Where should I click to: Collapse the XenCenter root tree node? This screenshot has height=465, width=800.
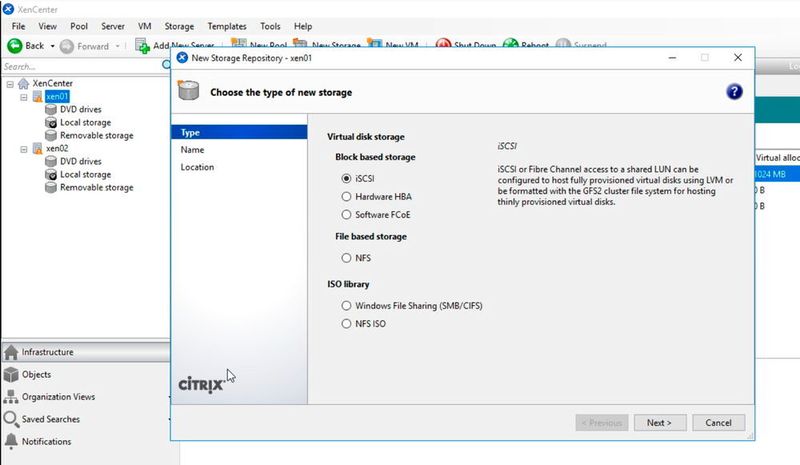click(10, 84)
